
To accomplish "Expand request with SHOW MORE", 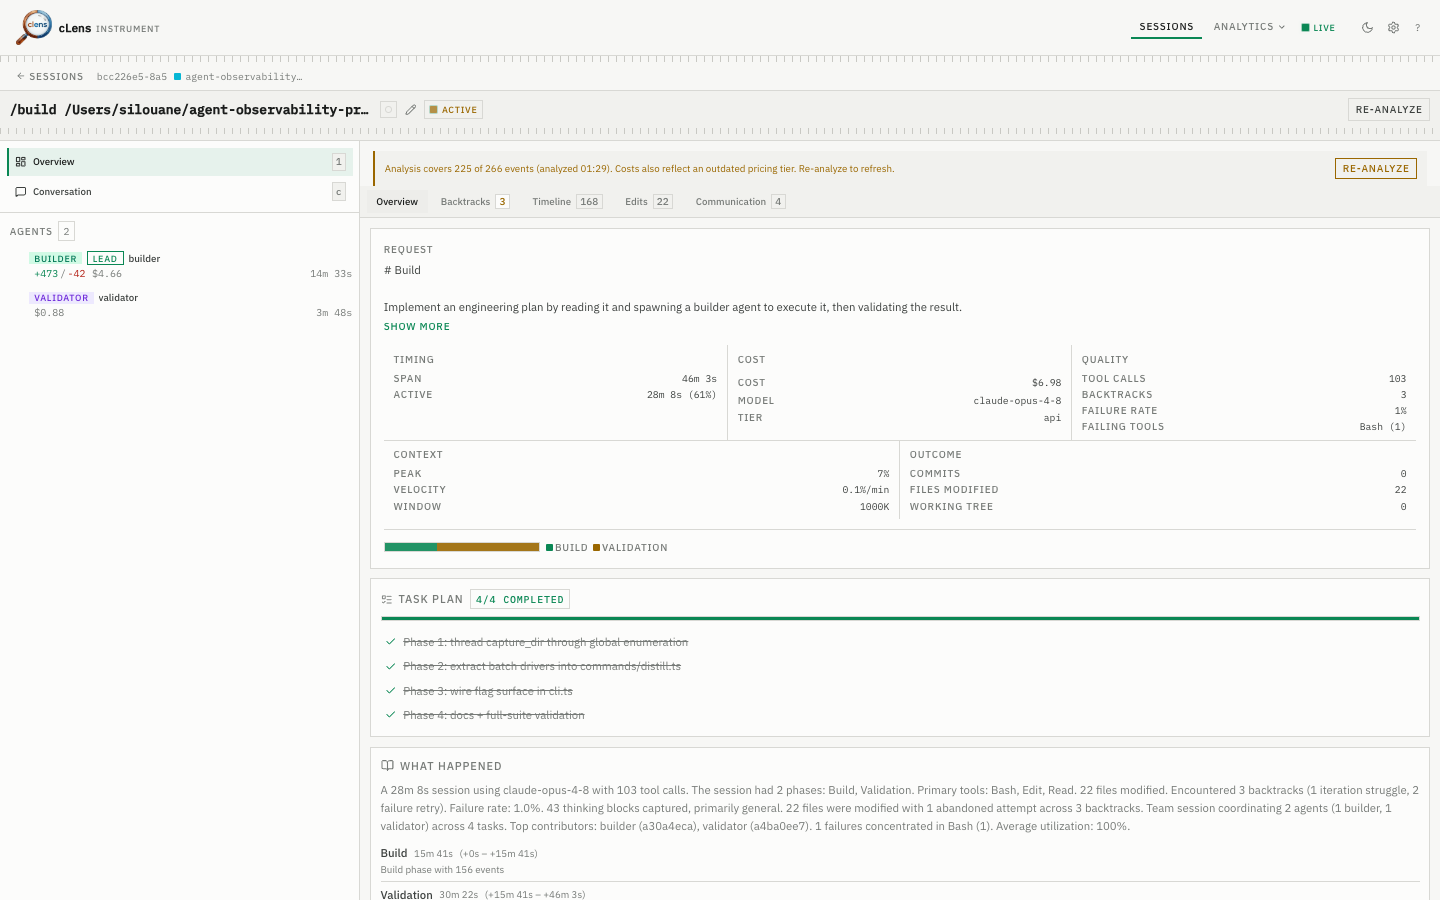I will coord(417,327).
